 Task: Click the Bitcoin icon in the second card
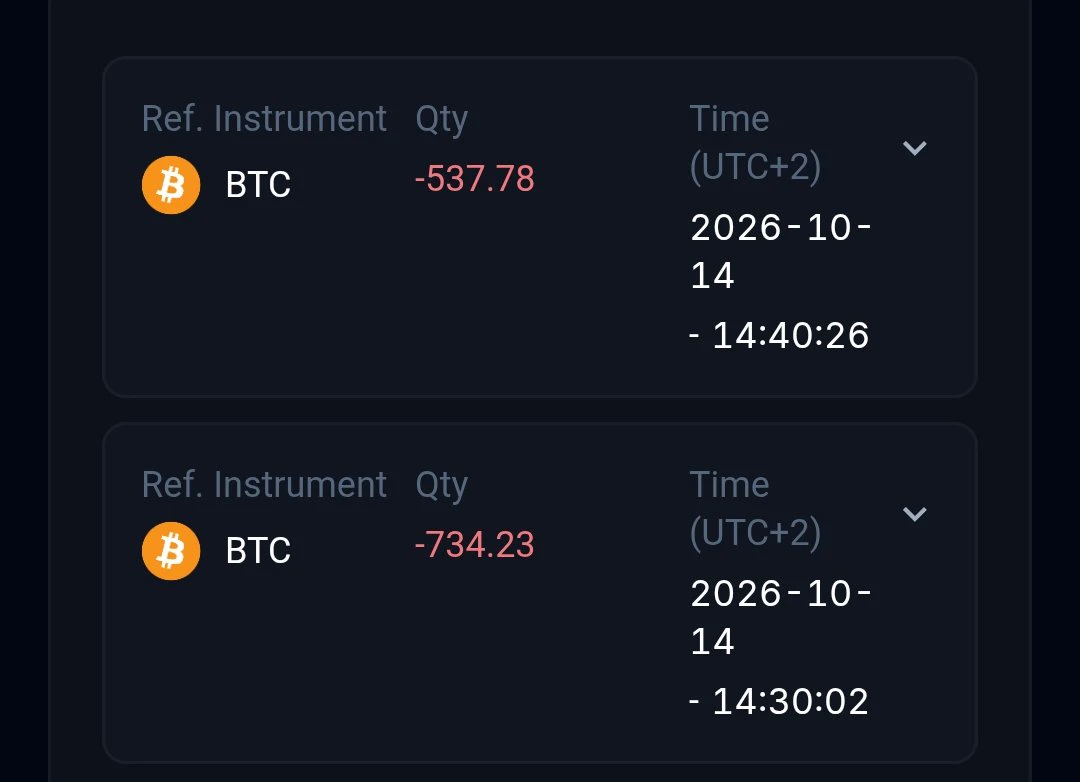(171, 551)
